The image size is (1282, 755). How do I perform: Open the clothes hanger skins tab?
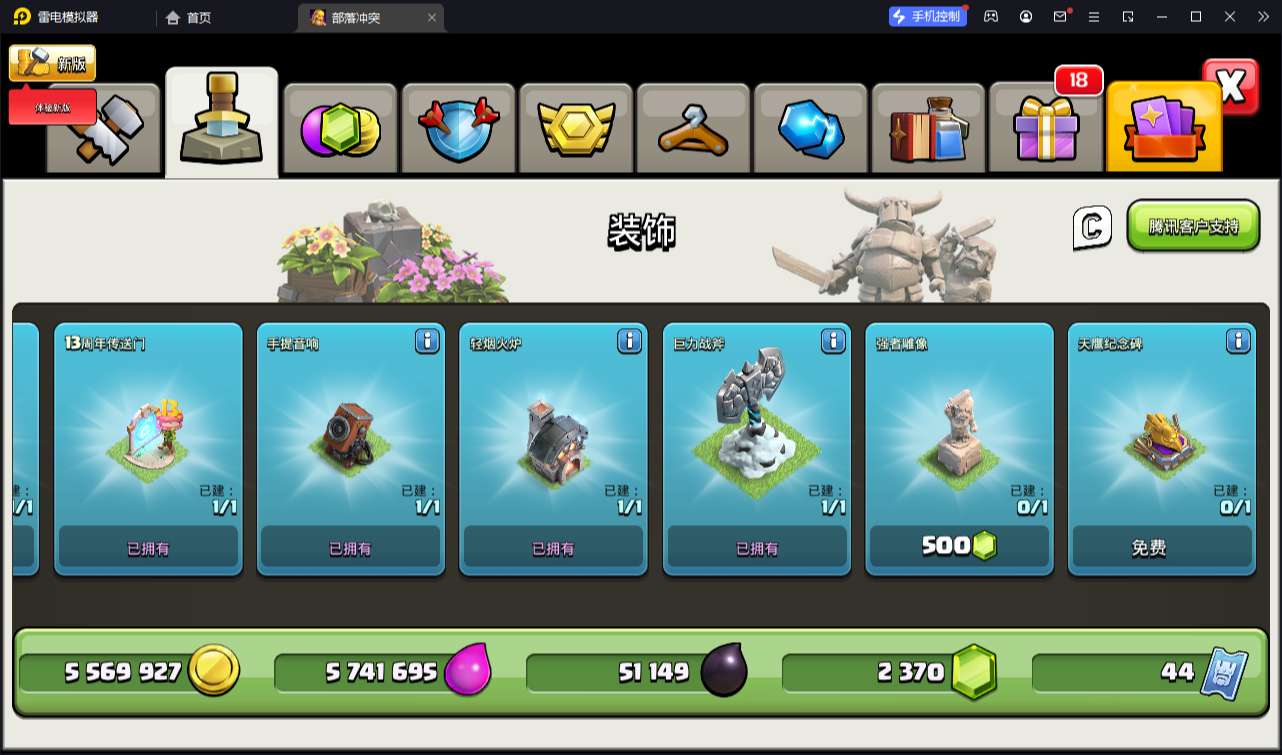pyautogui.click(x=693, y=130)
